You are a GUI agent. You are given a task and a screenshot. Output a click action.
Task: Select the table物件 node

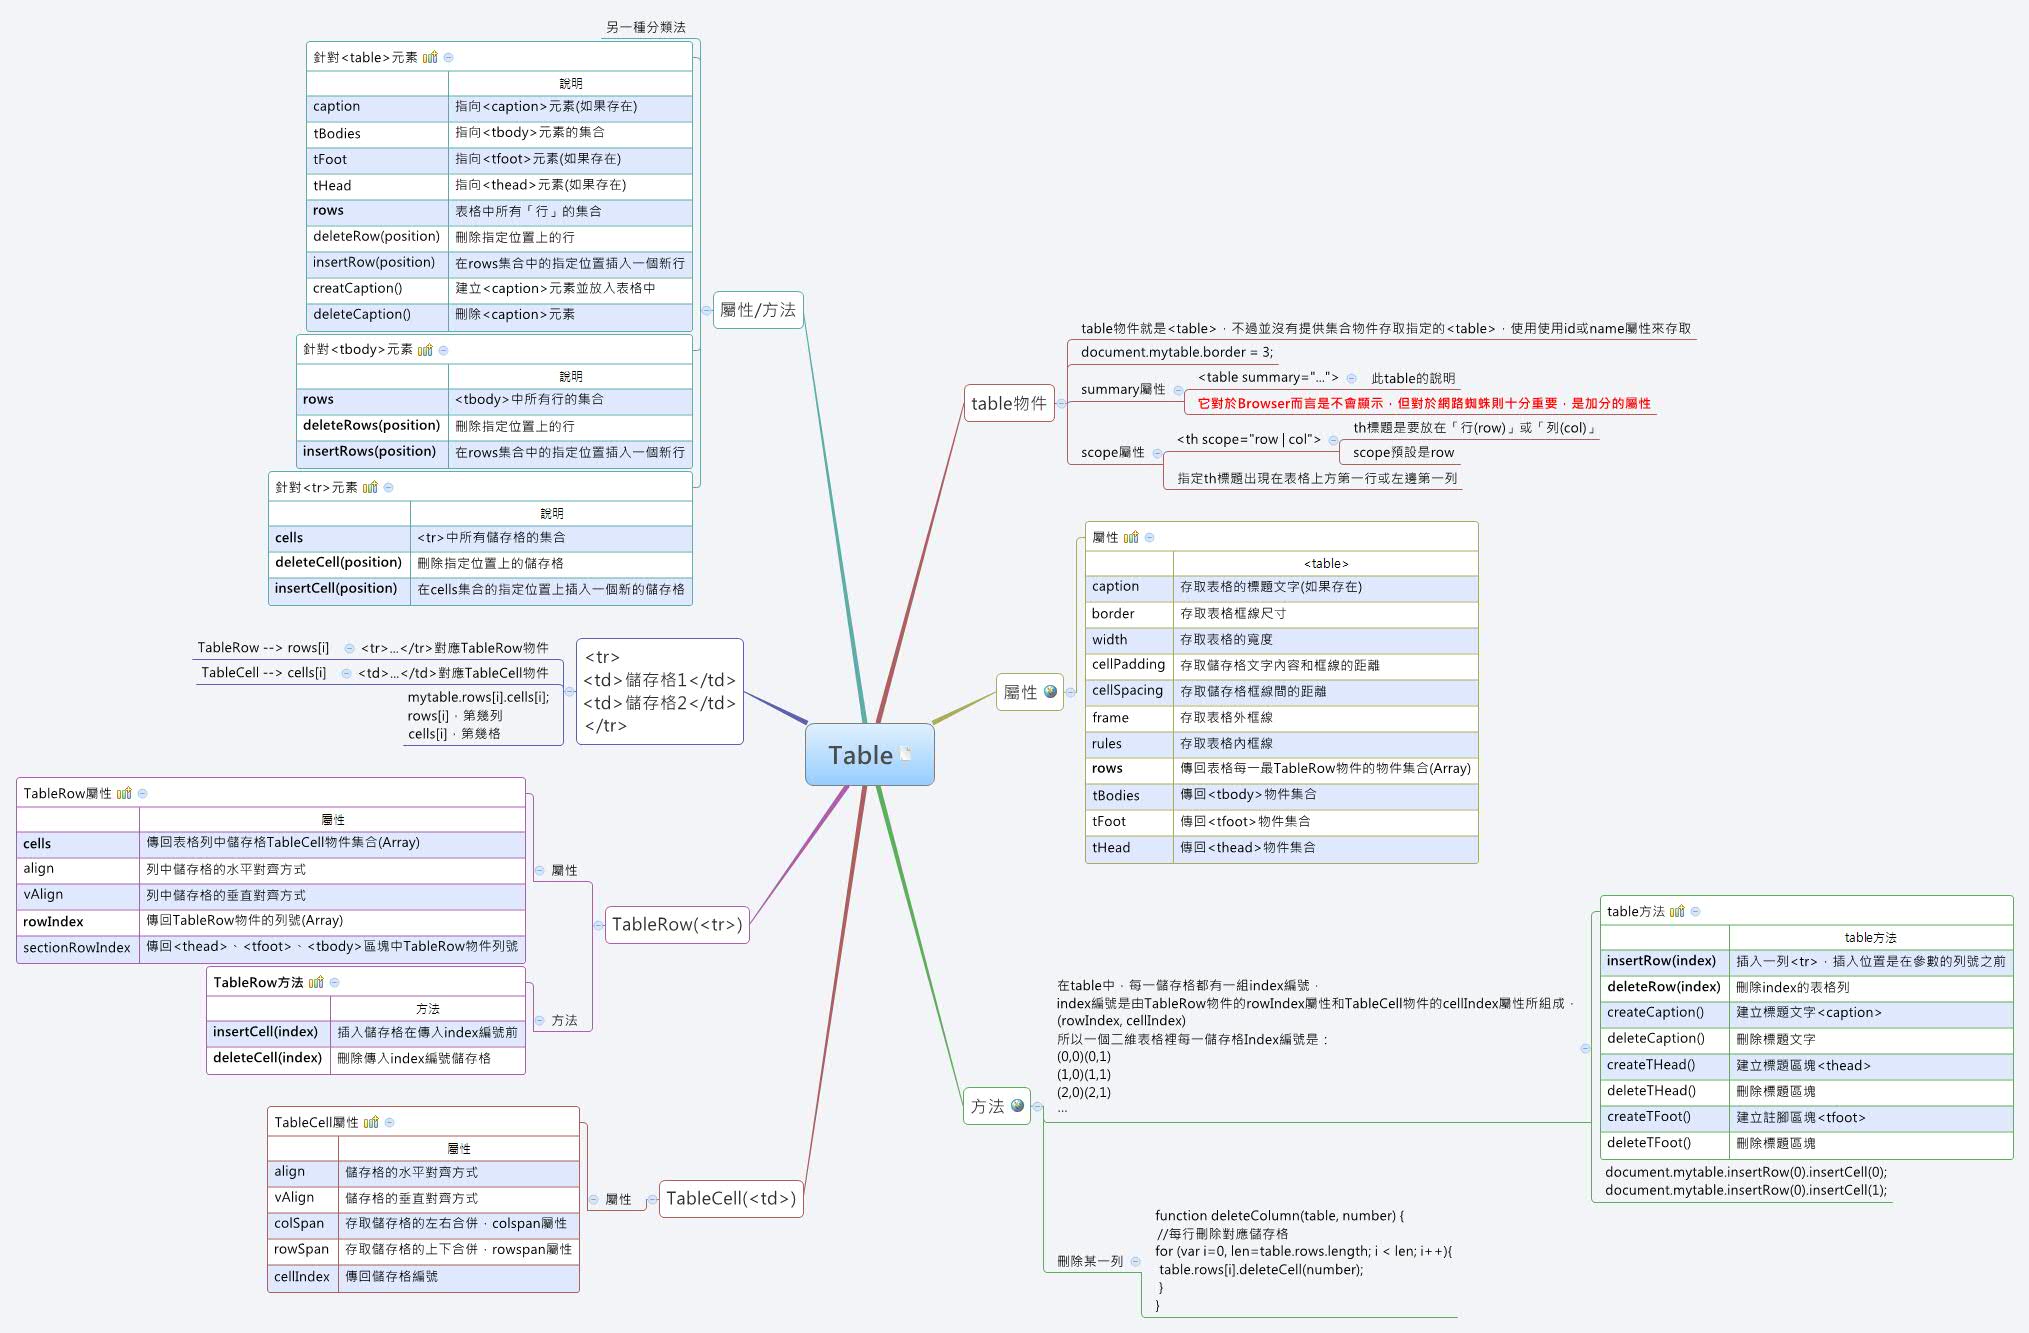[x=1009, y=404]
